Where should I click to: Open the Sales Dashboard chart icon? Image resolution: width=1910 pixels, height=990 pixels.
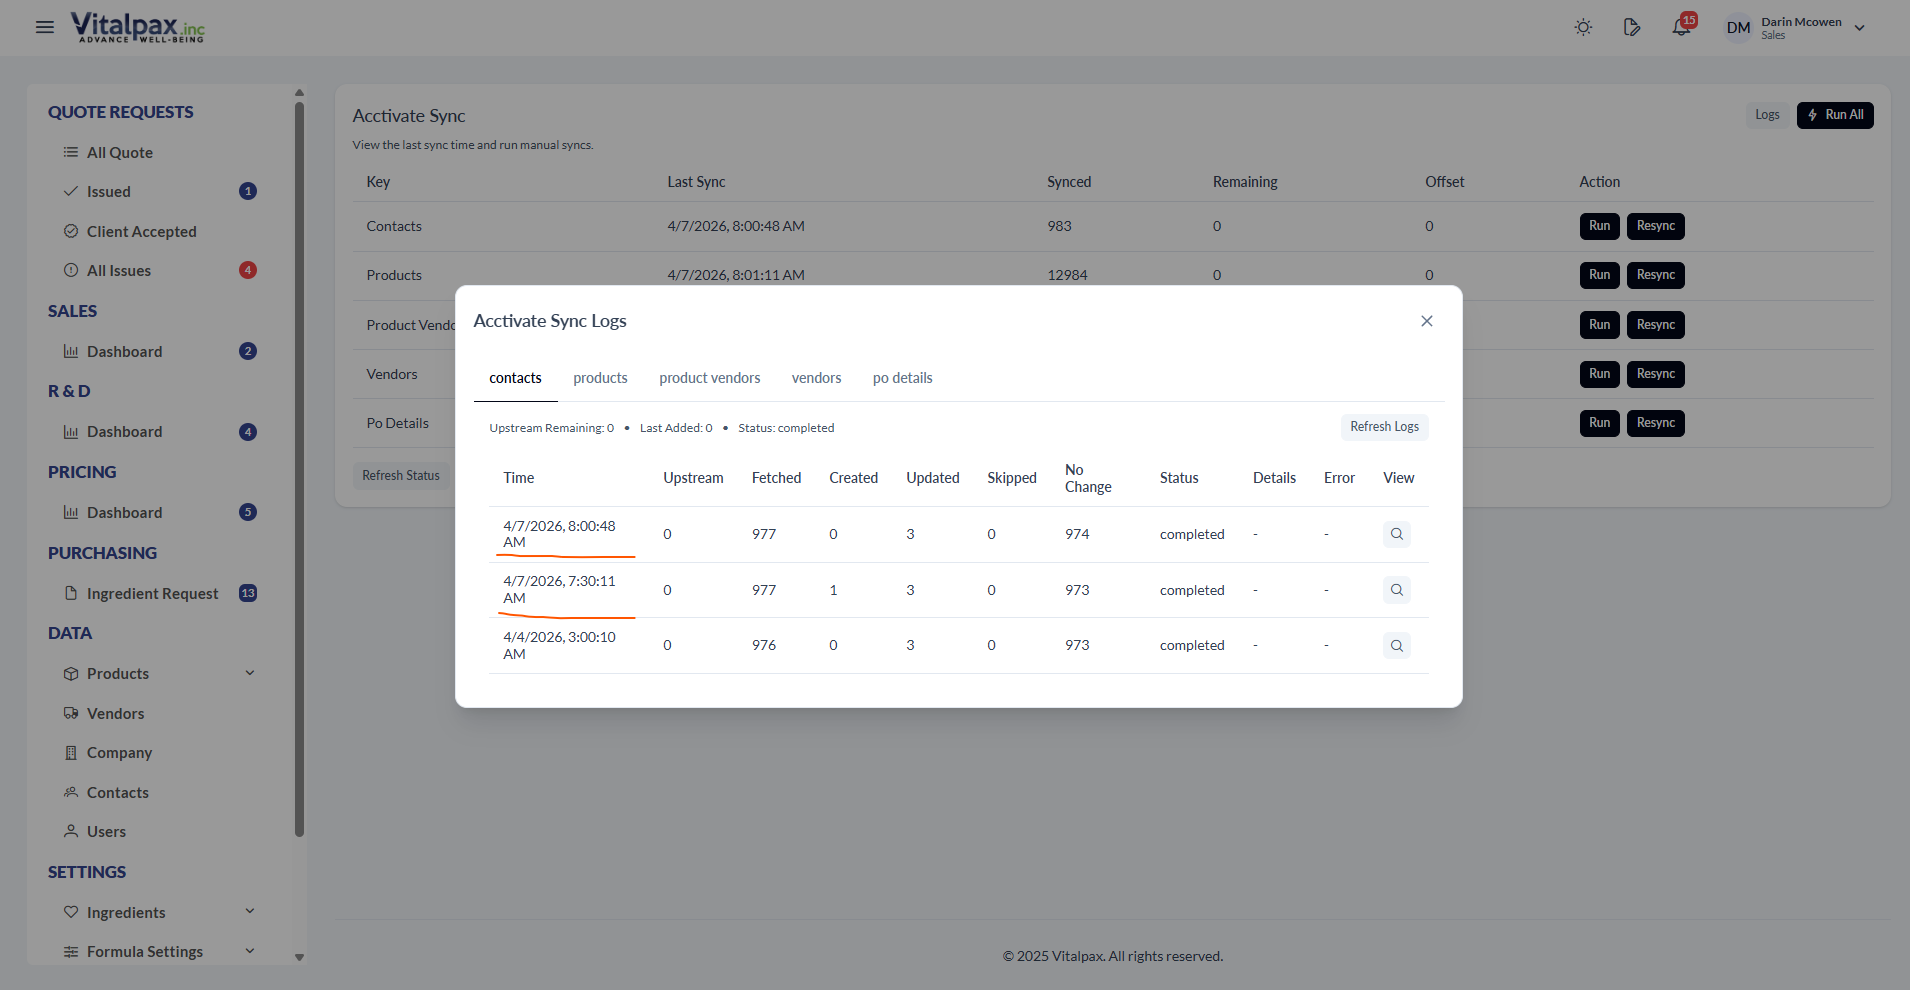(70, 351)
